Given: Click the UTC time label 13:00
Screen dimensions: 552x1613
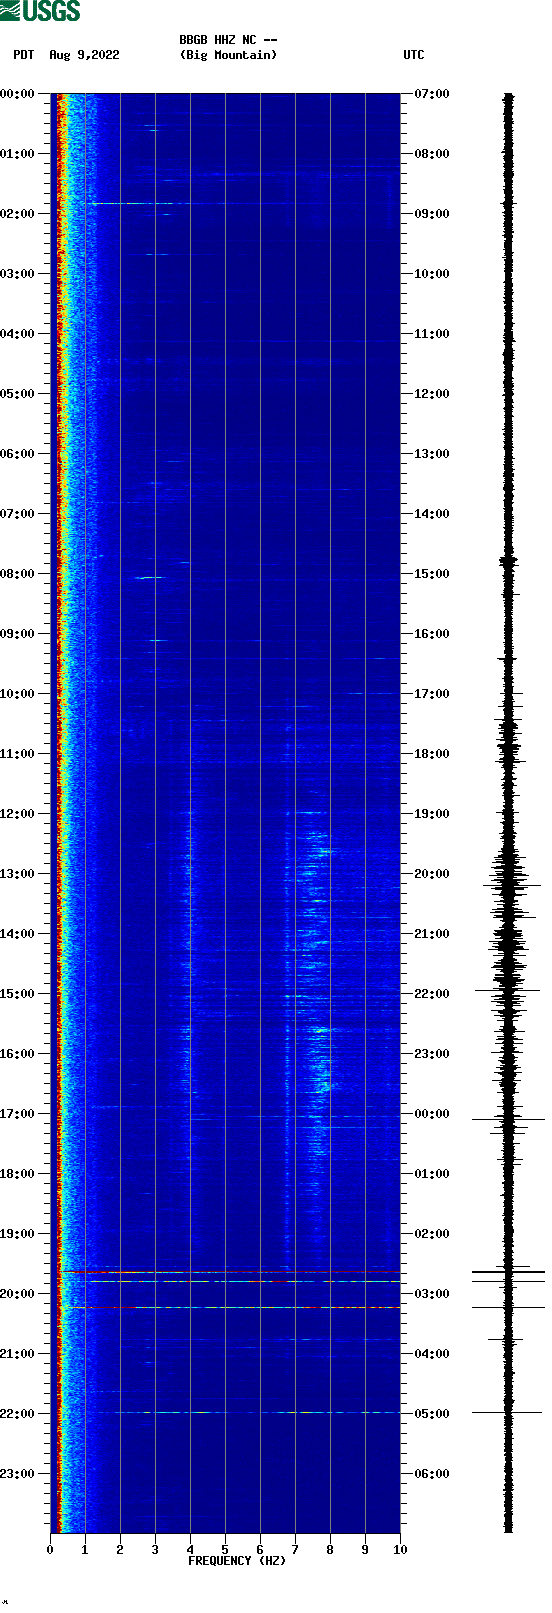Looking at the screenshot, I should 432,454.
